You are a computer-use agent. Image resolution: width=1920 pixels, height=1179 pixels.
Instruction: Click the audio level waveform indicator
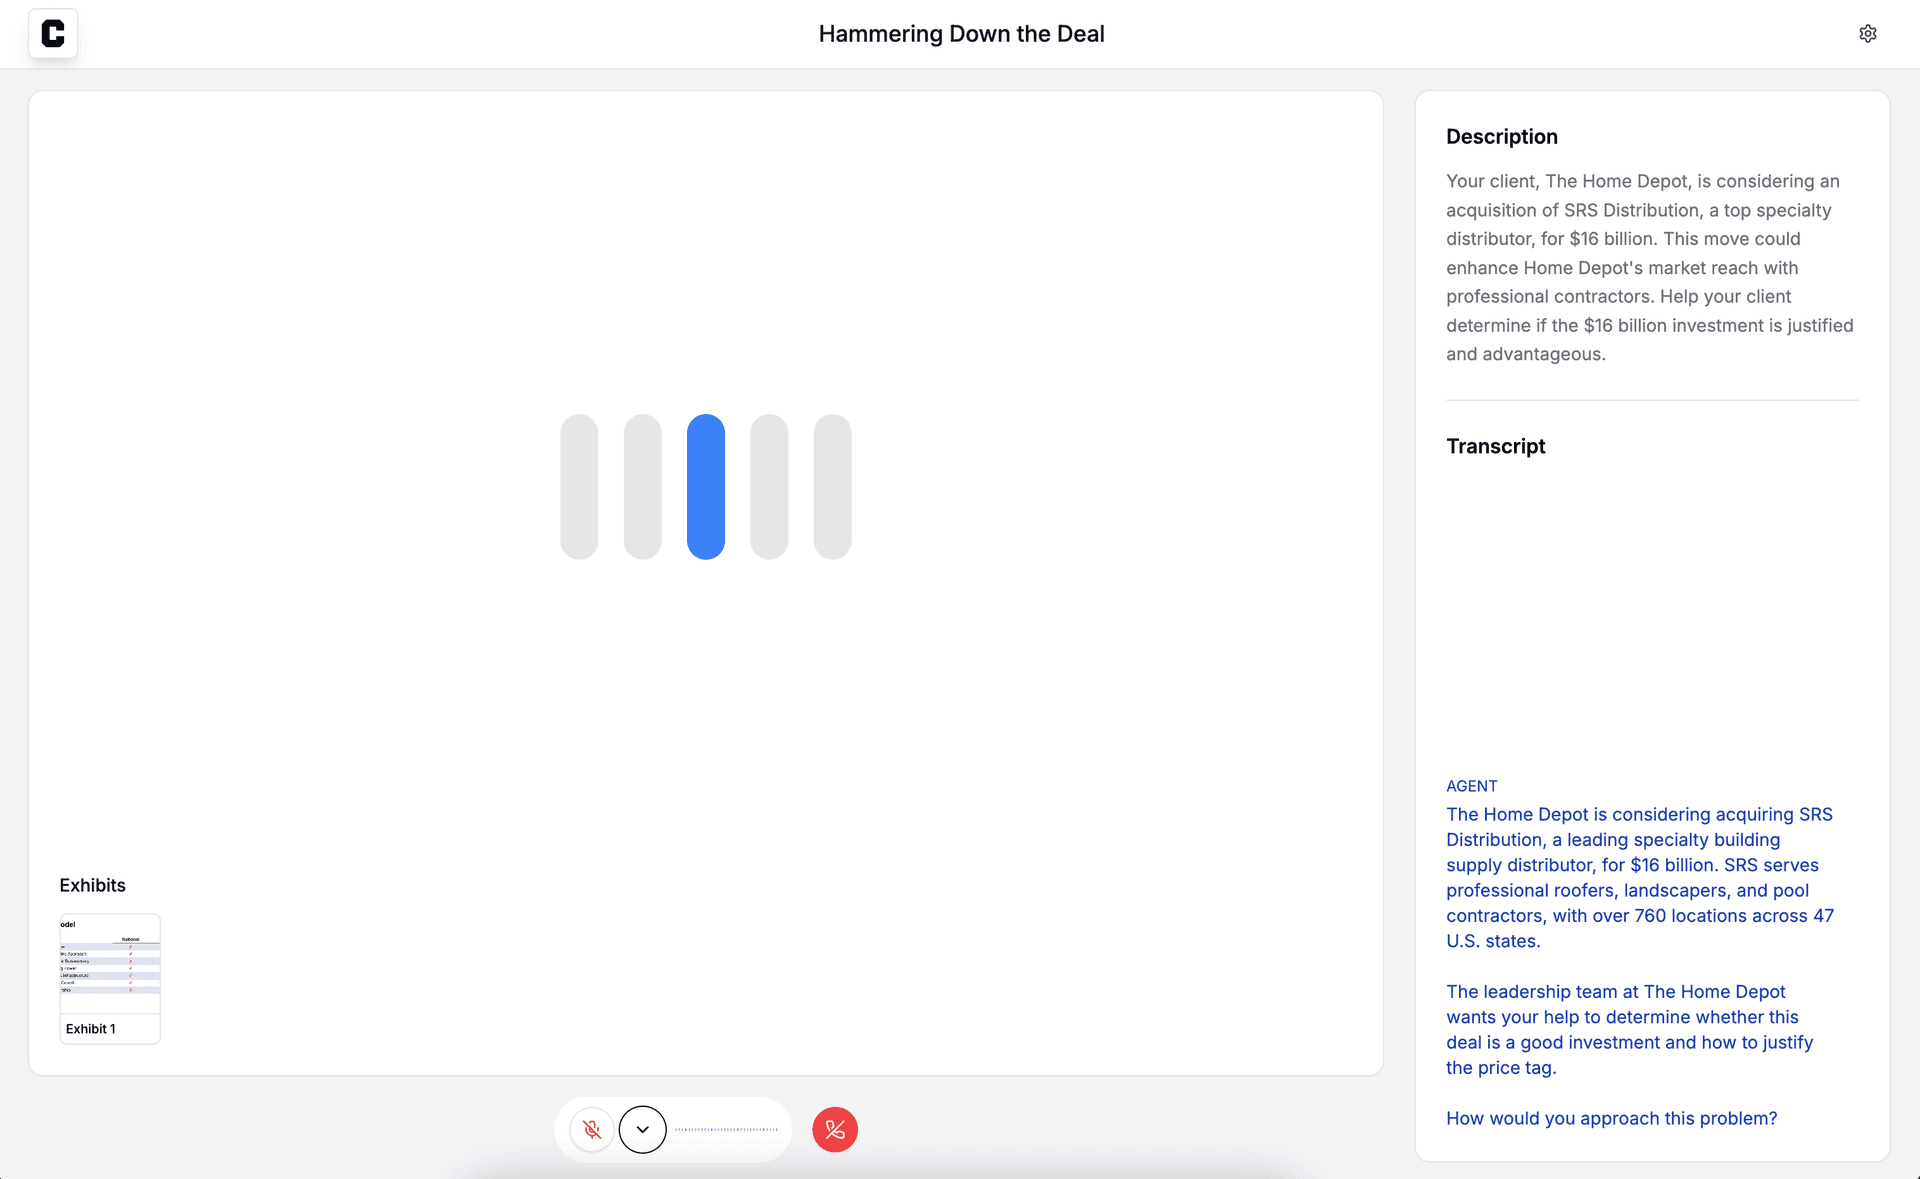pos(726,1130)
